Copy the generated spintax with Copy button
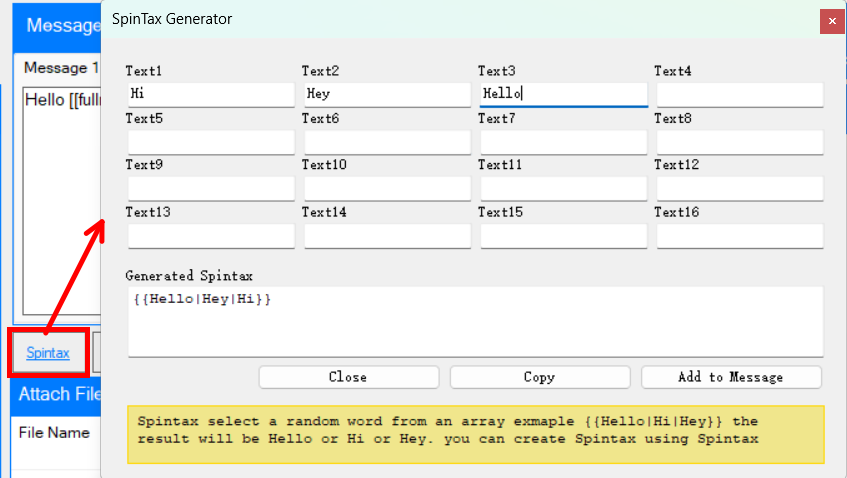This screenshot has width=847, height=478. click(x=540, y=377)
